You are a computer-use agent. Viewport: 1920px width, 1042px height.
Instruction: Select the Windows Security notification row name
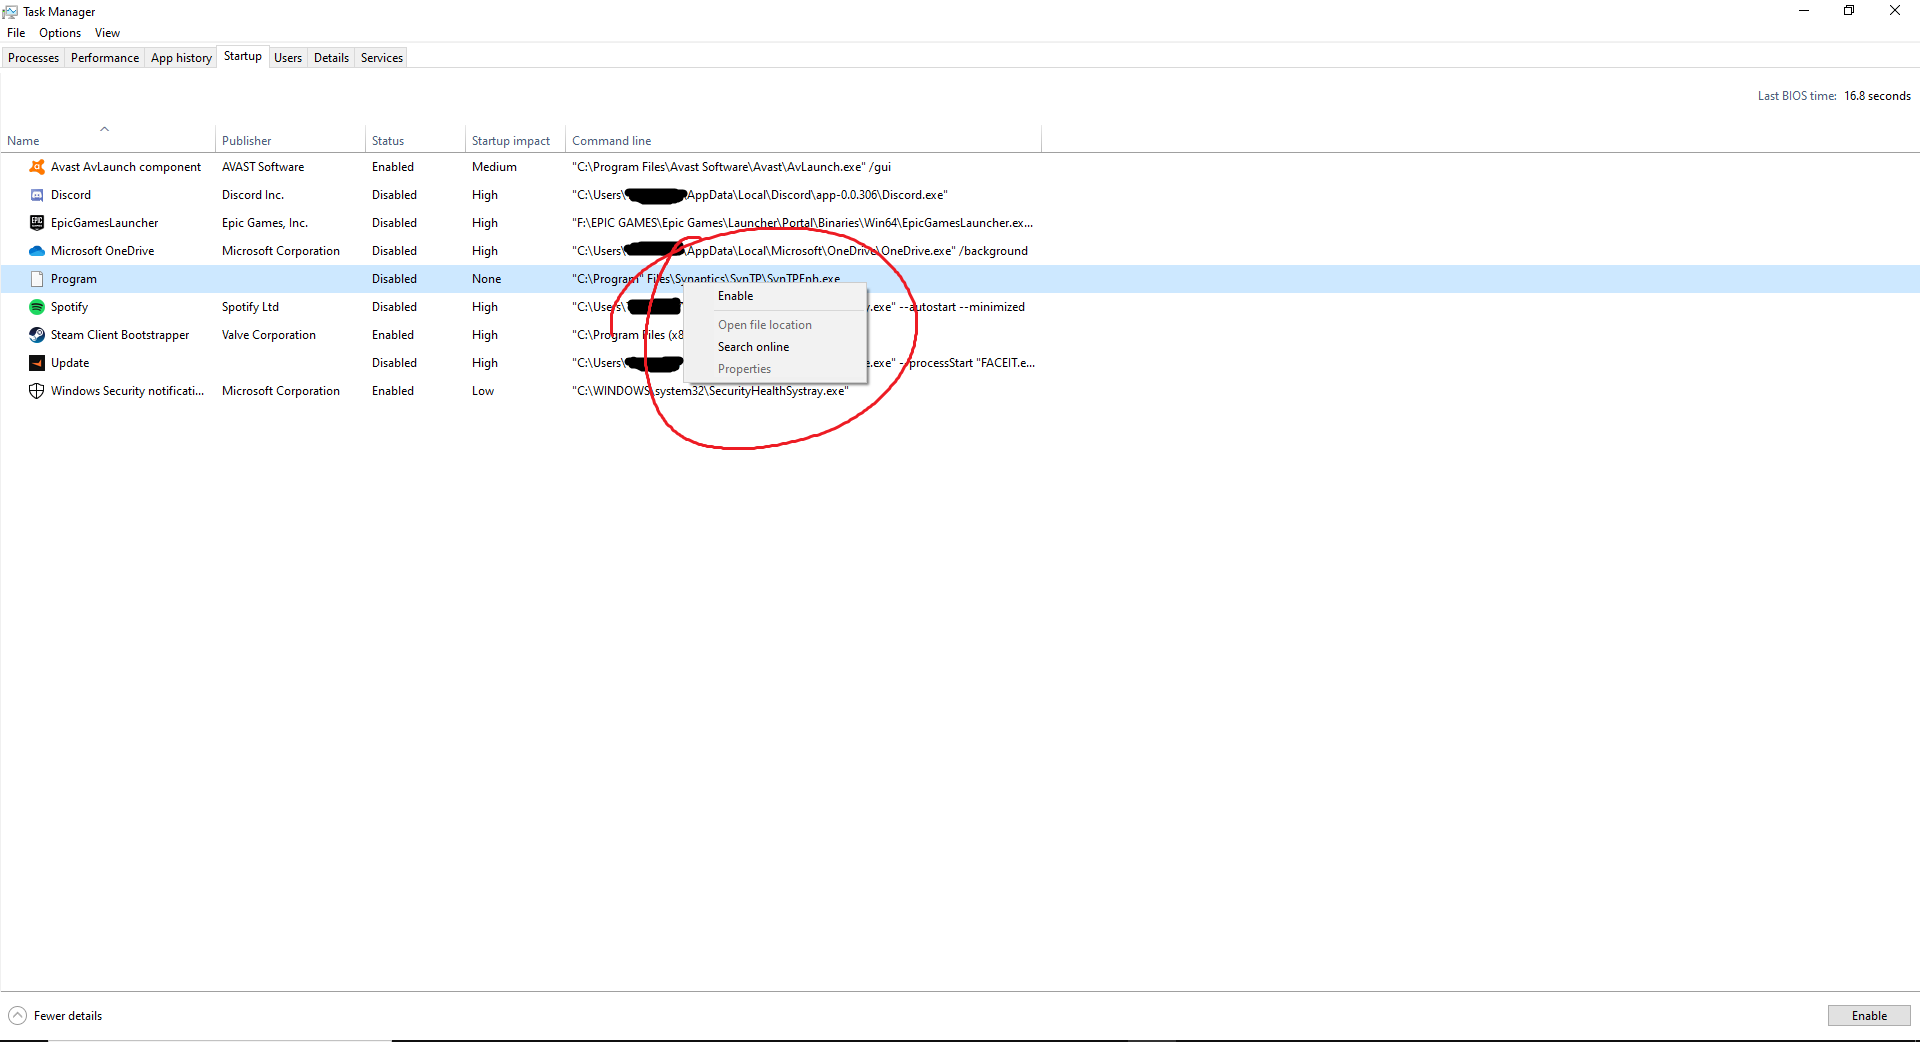coord(127,391)
